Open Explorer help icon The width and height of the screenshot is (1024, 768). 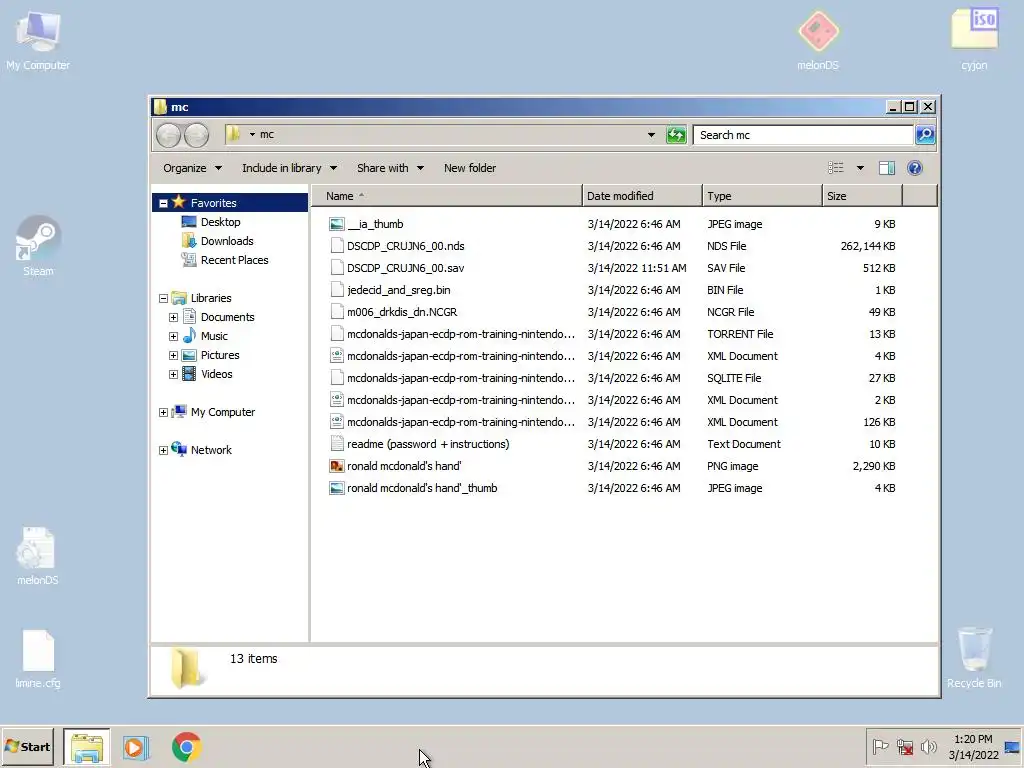(914, 168)
